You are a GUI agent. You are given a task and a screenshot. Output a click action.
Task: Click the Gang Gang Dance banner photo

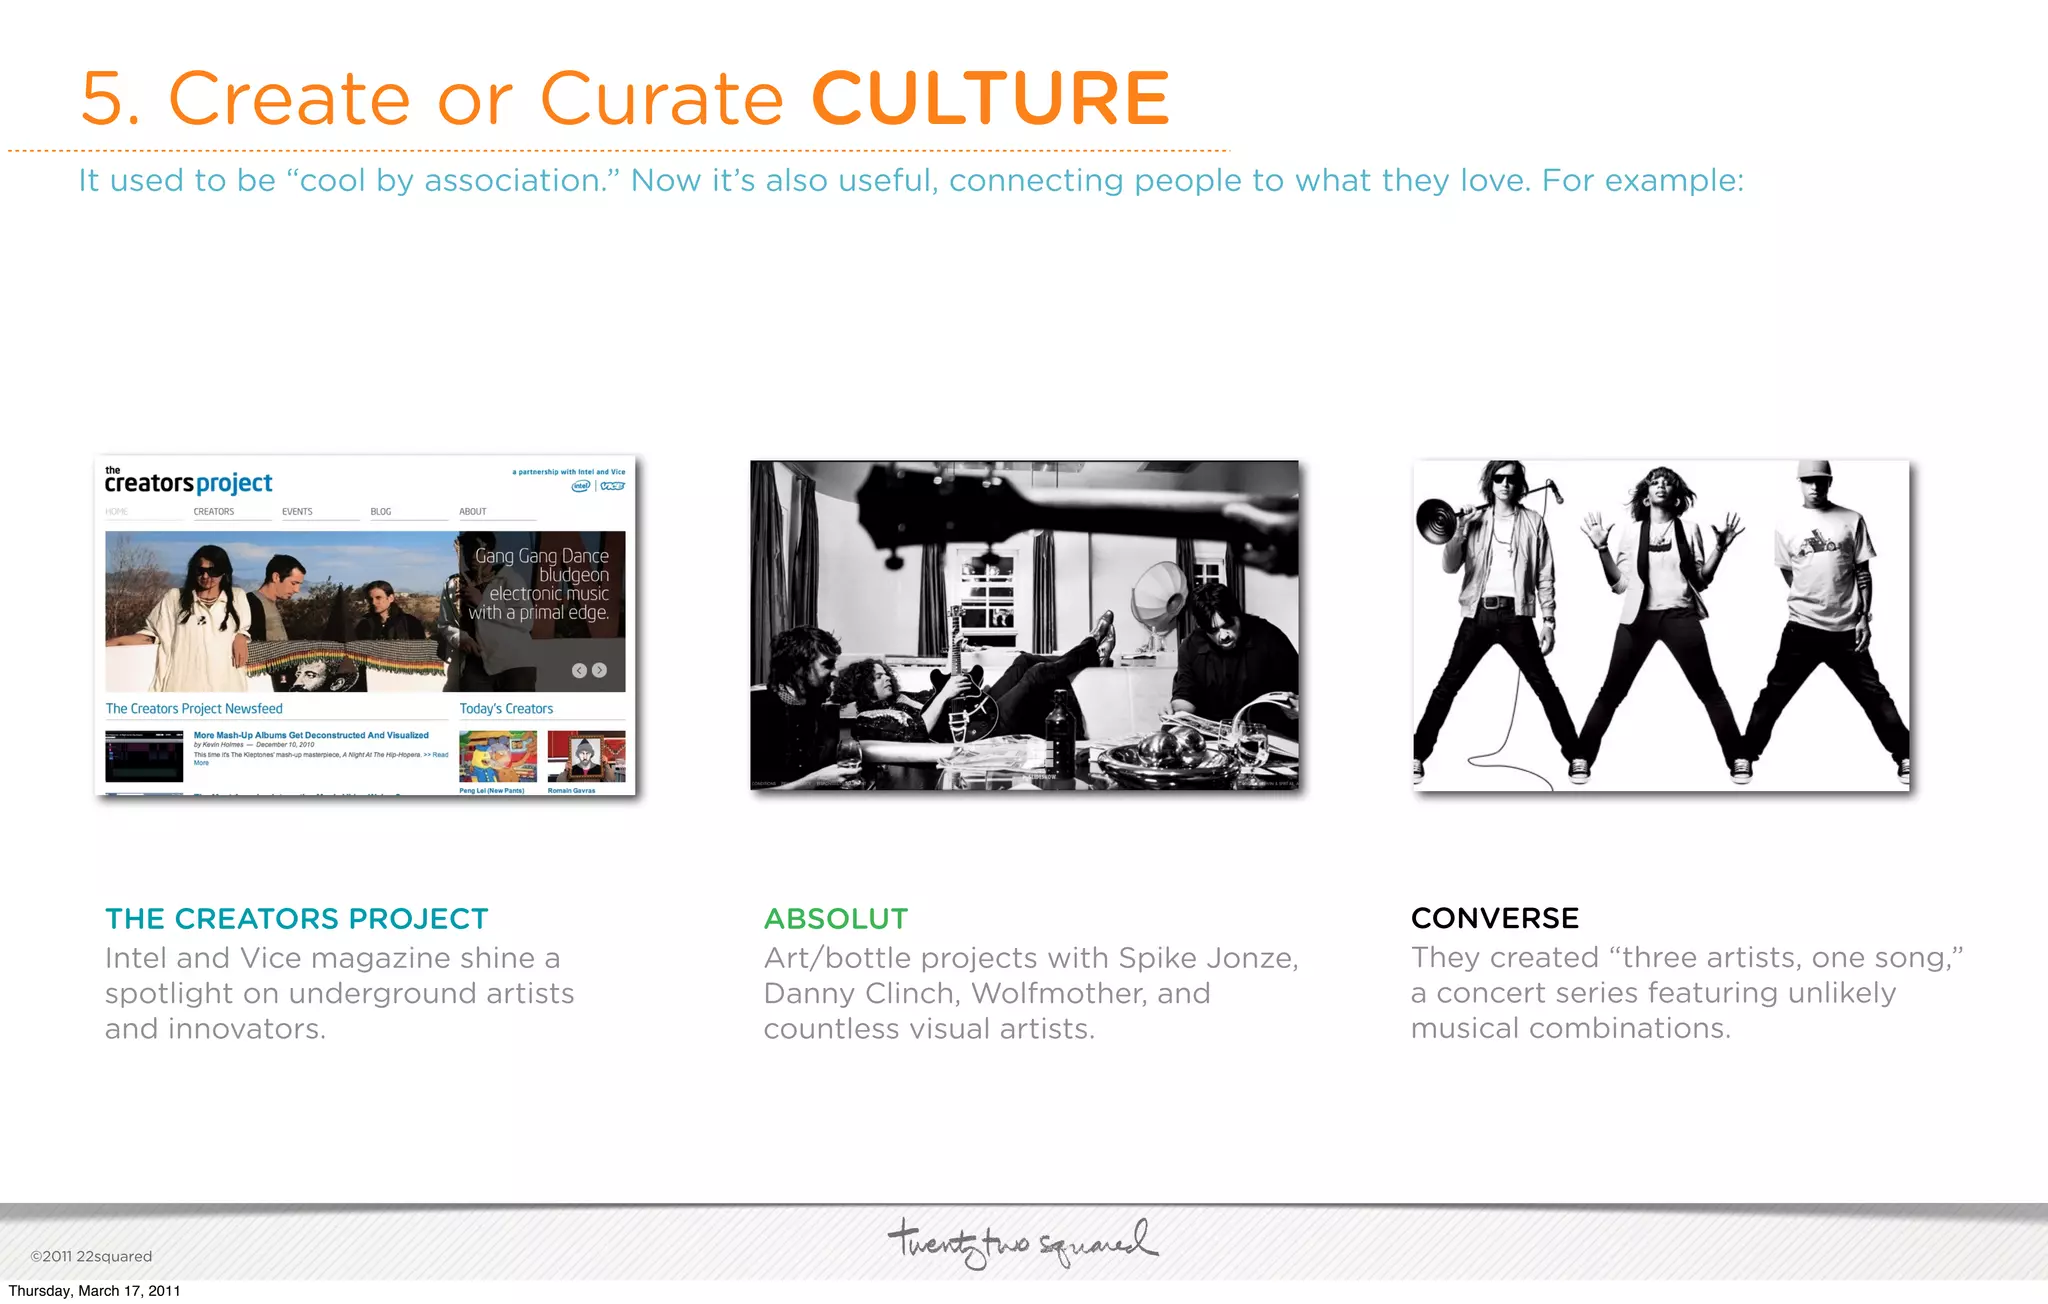click(365, 611)
